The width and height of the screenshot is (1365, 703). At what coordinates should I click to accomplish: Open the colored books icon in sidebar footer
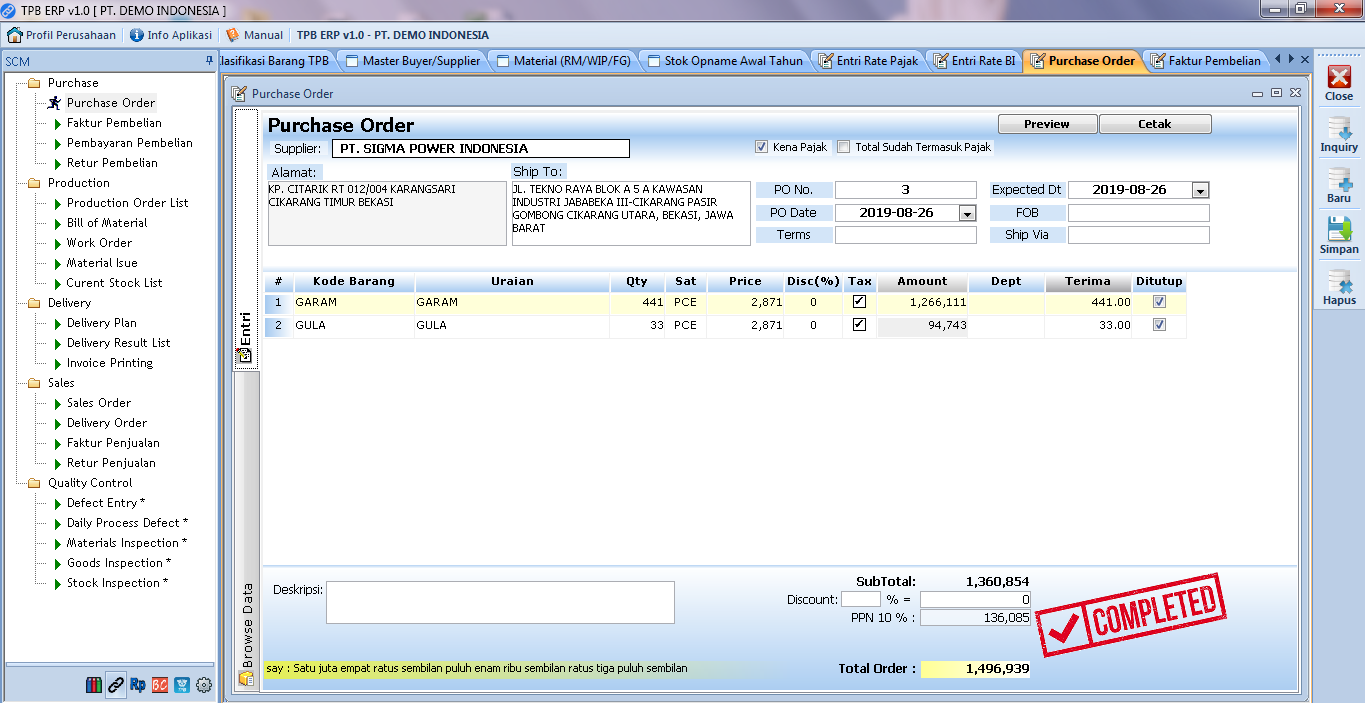94,685
